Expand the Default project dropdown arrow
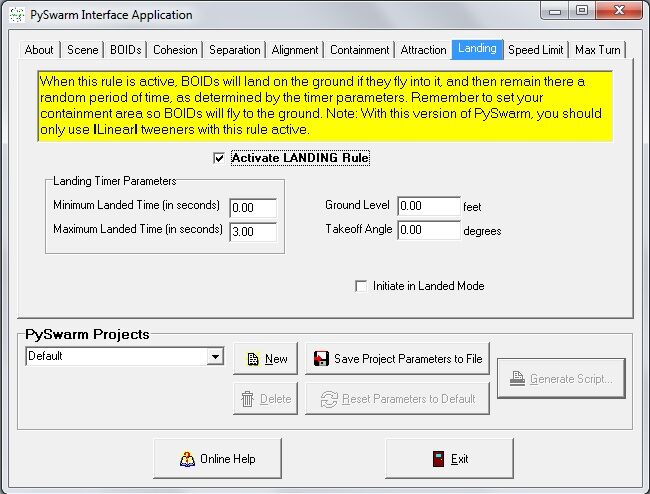The width and height of the screenshot is (650, 494). tap(215, 356)
